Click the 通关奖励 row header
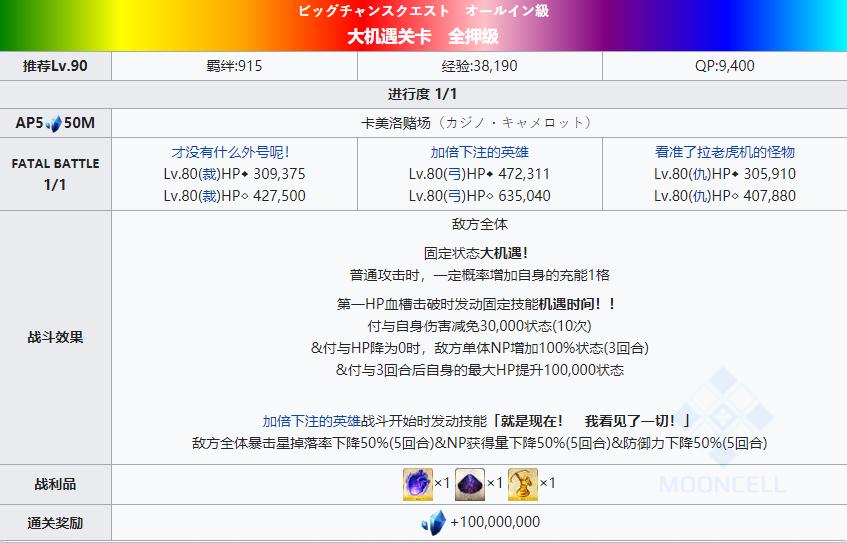 click(55, 522)
